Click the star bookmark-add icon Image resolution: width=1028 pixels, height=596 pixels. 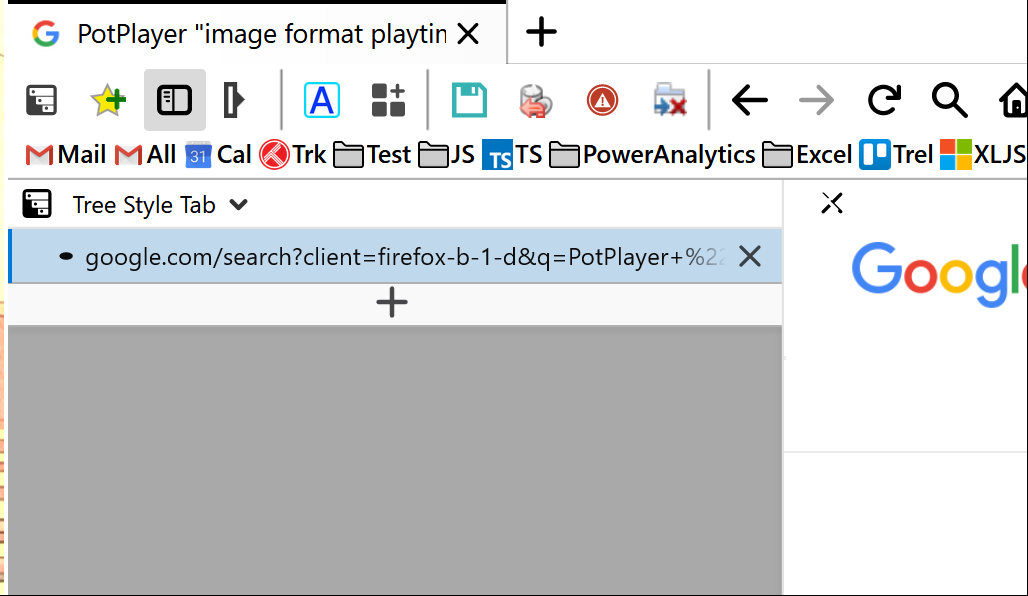[108, 100]
